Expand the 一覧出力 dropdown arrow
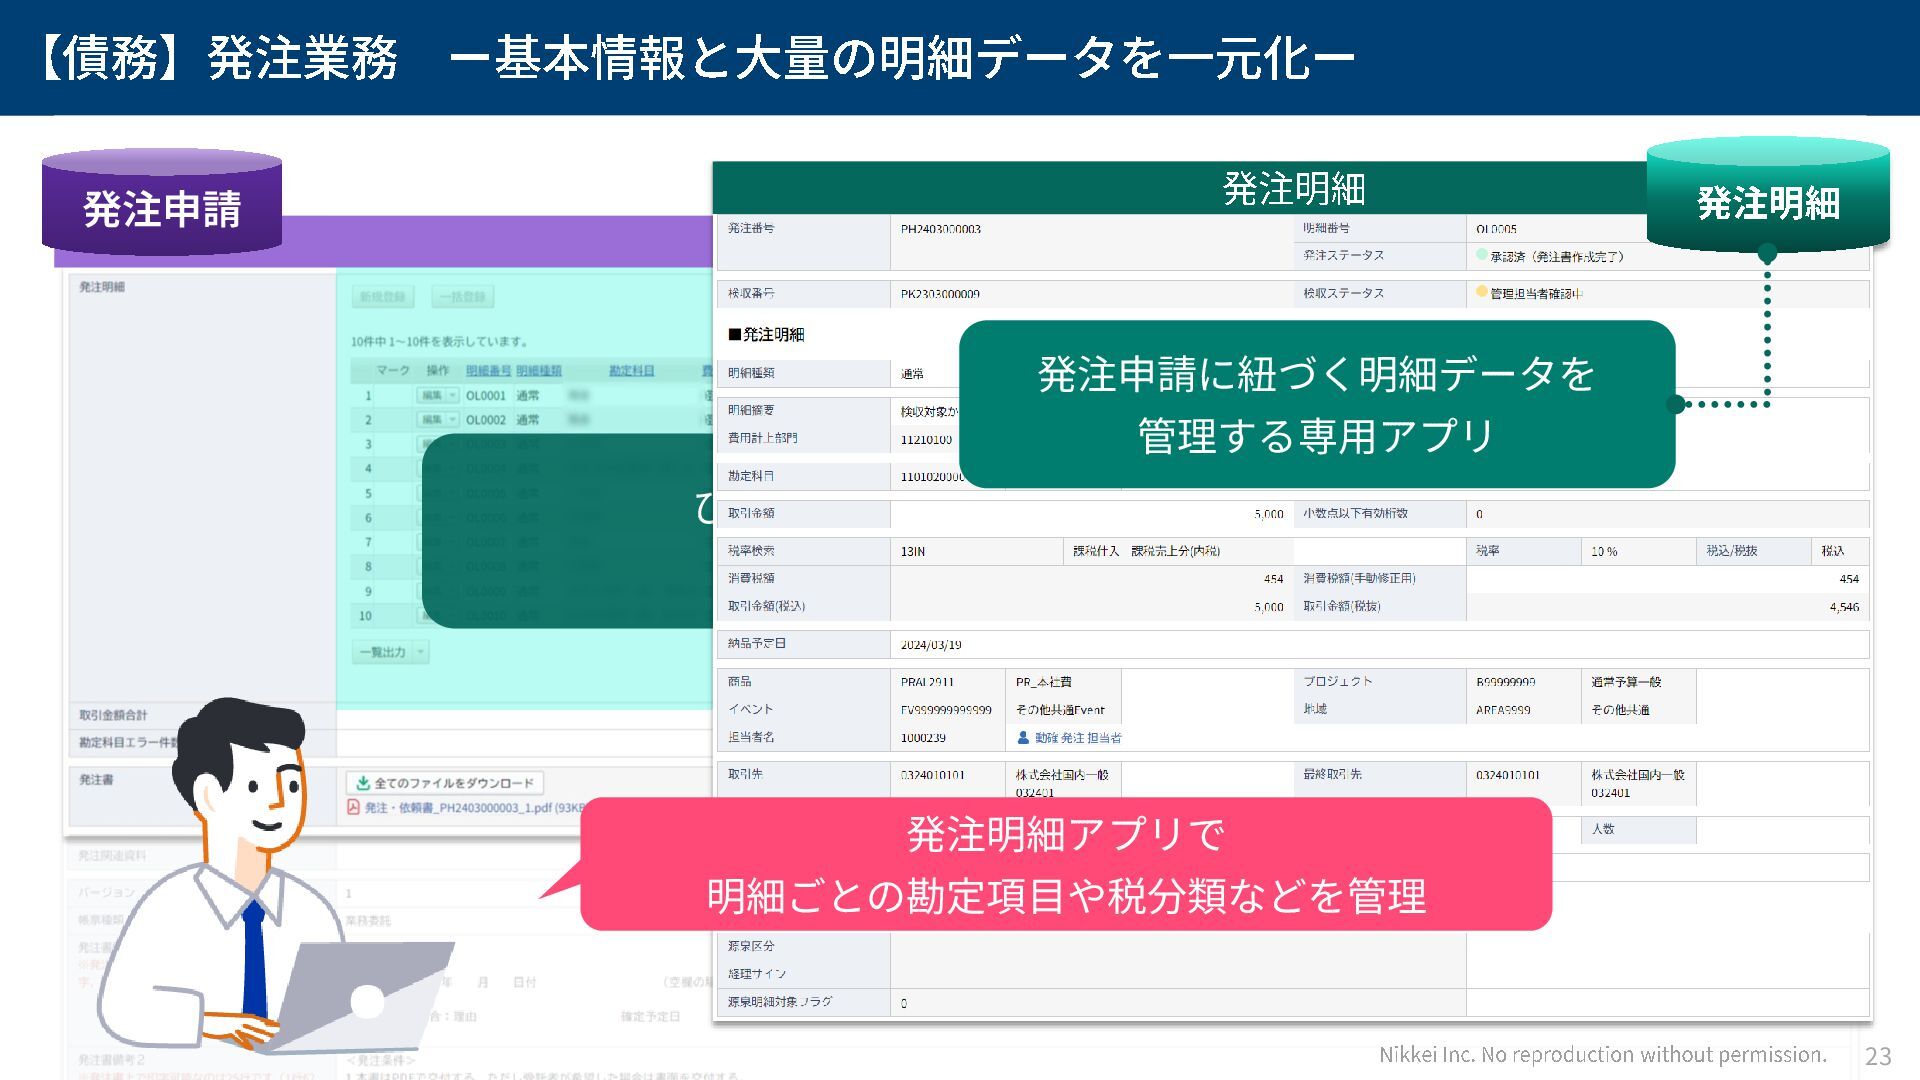 click(x=421, y=652)
